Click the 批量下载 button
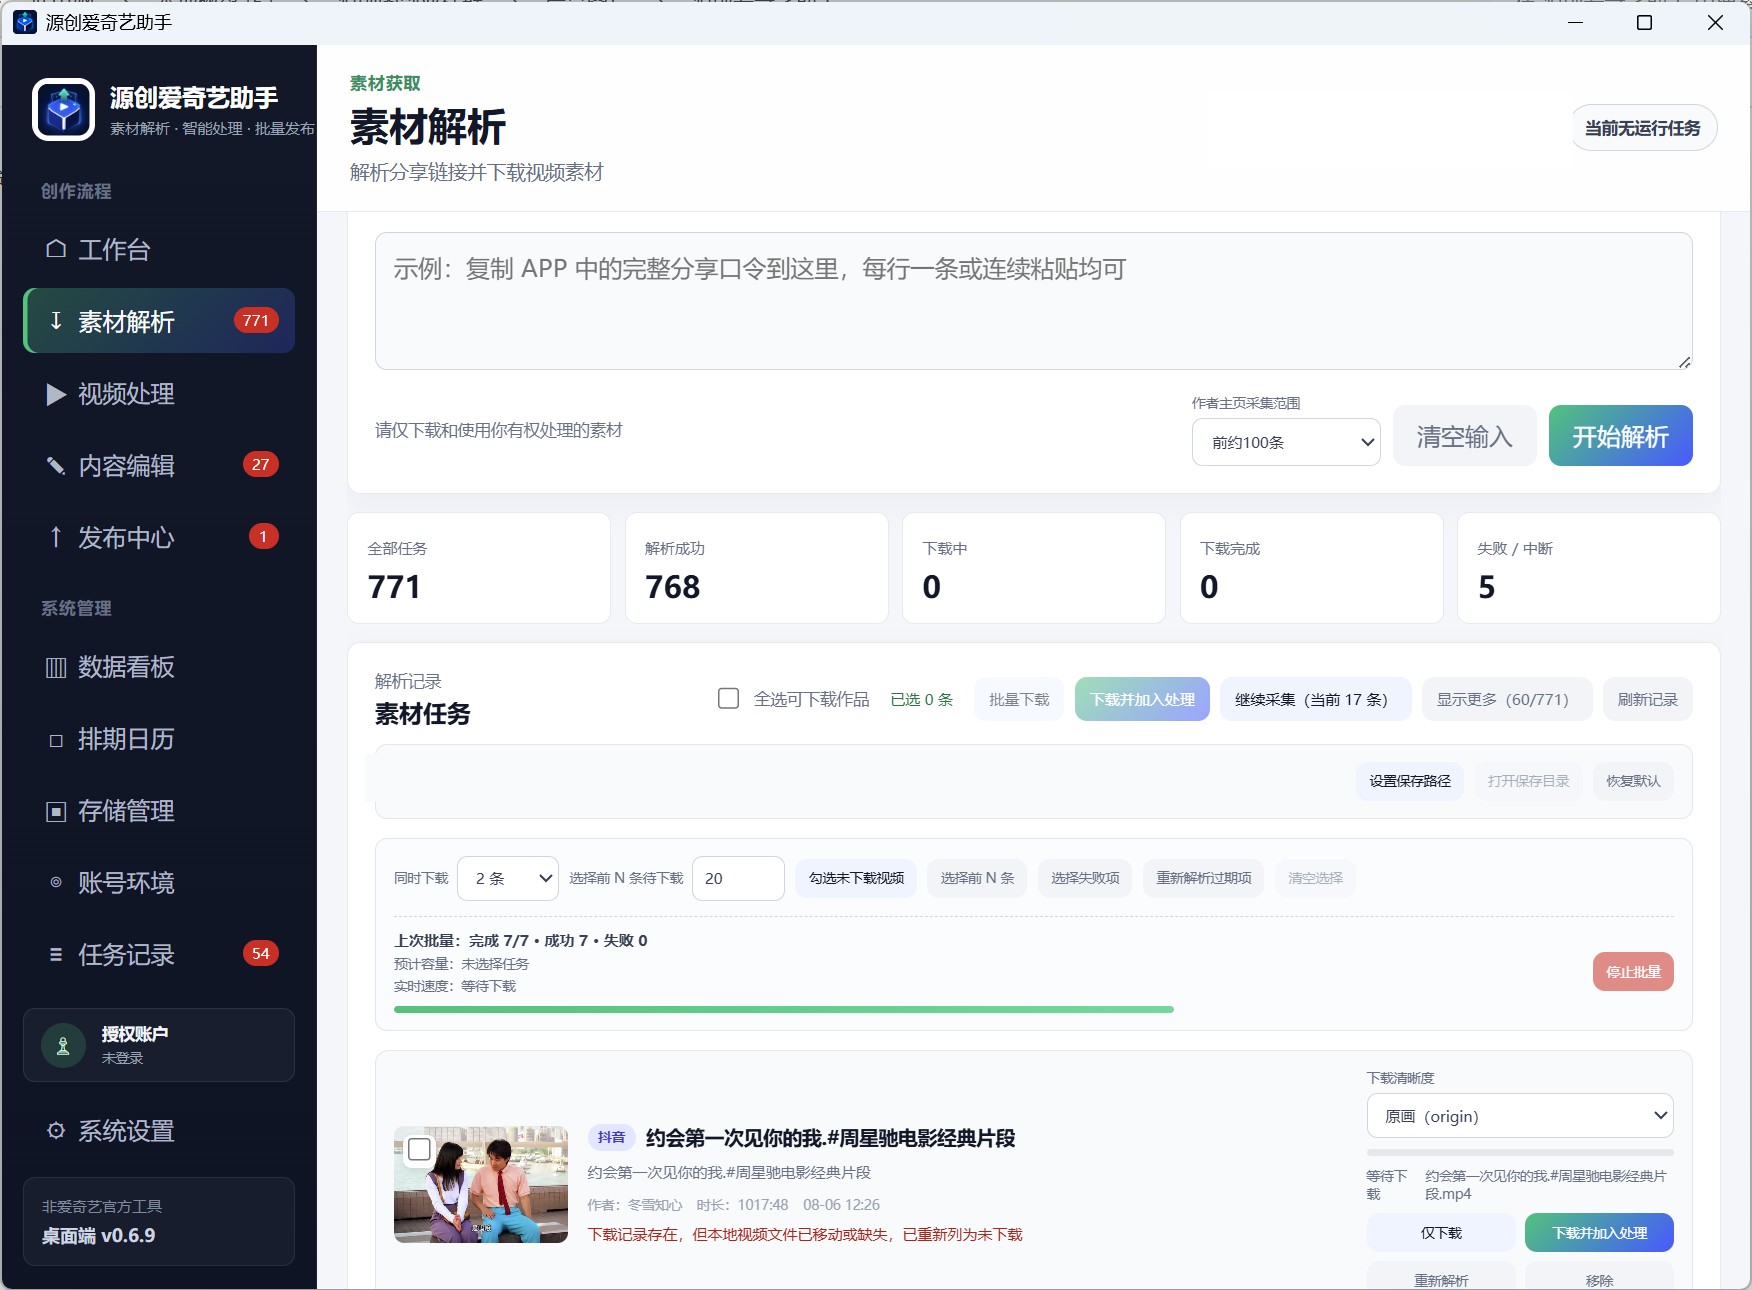The image size is (1752, 1290). [1019, 699]
